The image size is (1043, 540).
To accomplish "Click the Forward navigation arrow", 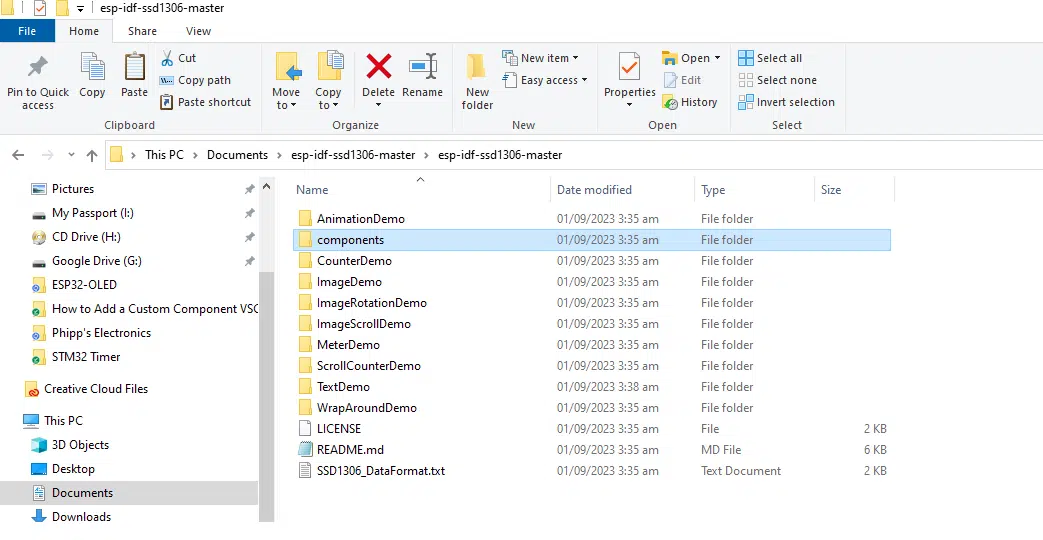I will [x=47, y=155].
